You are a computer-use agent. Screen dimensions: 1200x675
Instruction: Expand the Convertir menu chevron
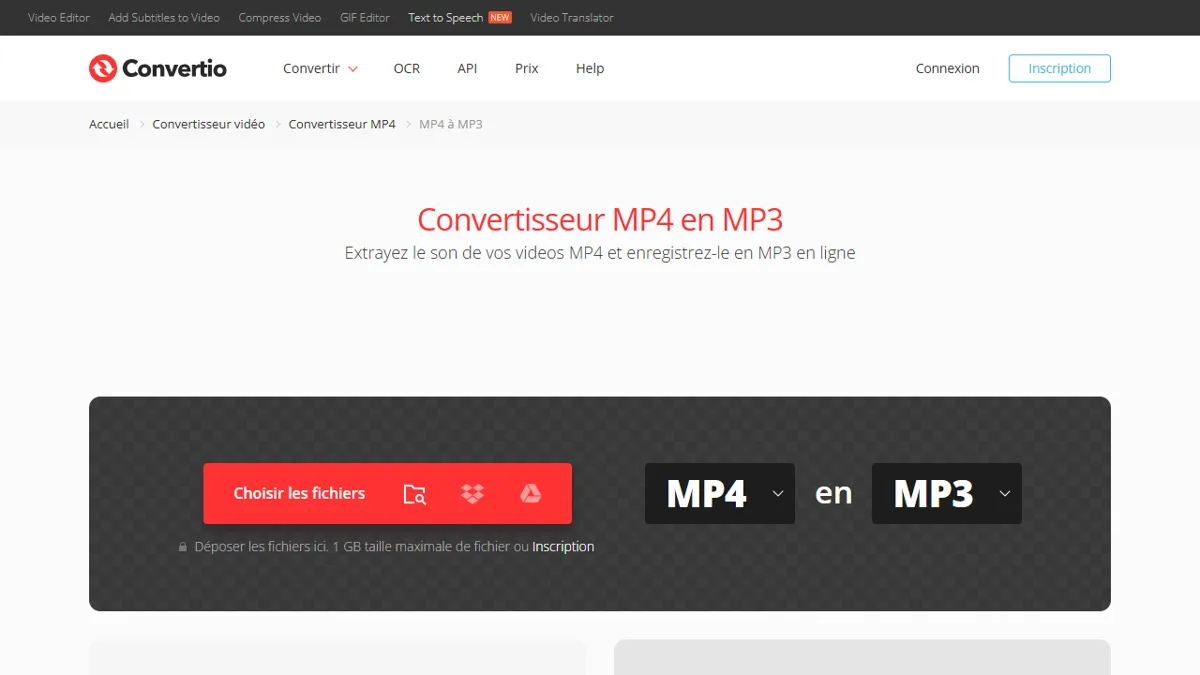pos(352,69)
